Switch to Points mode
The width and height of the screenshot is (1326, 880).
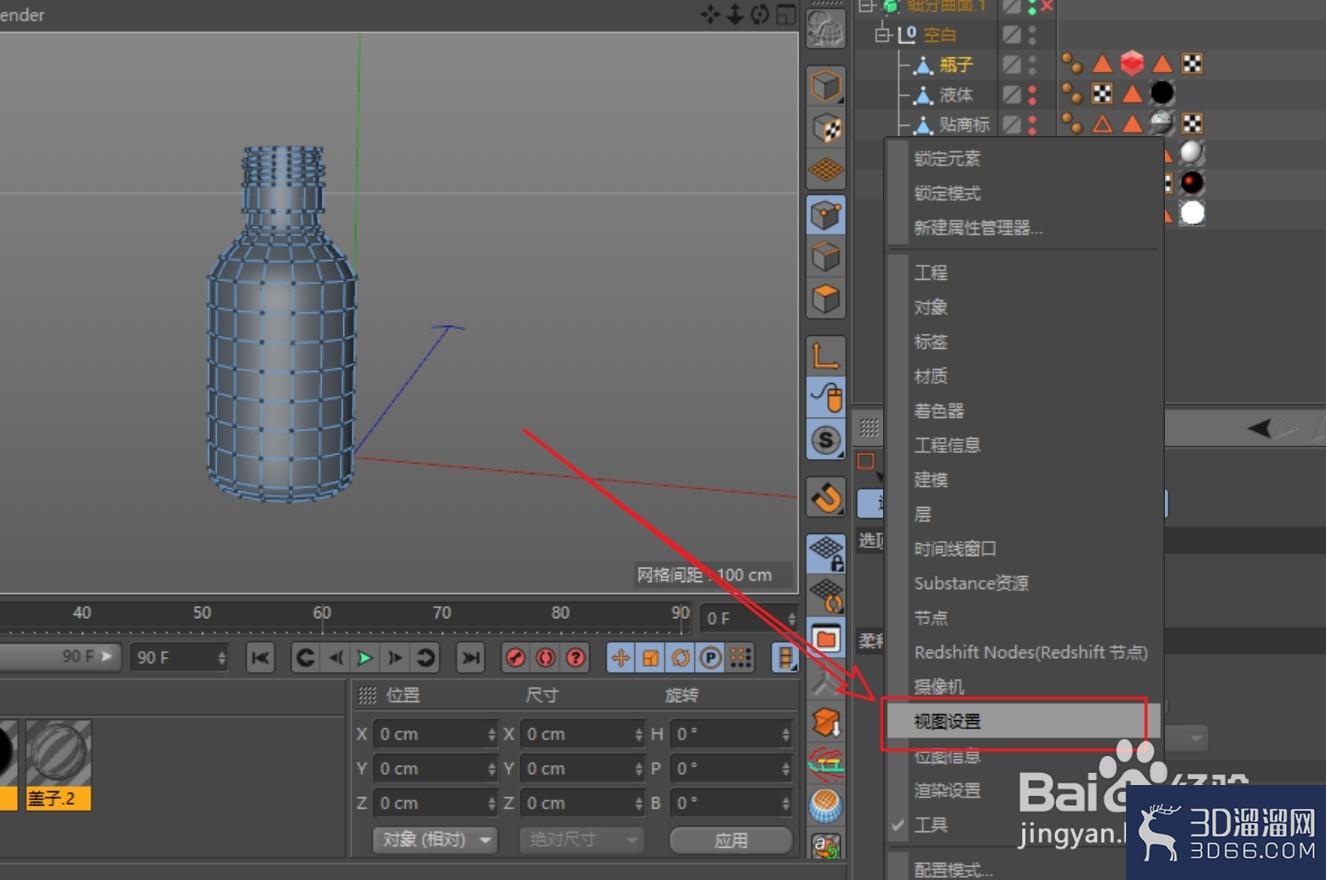826,214
